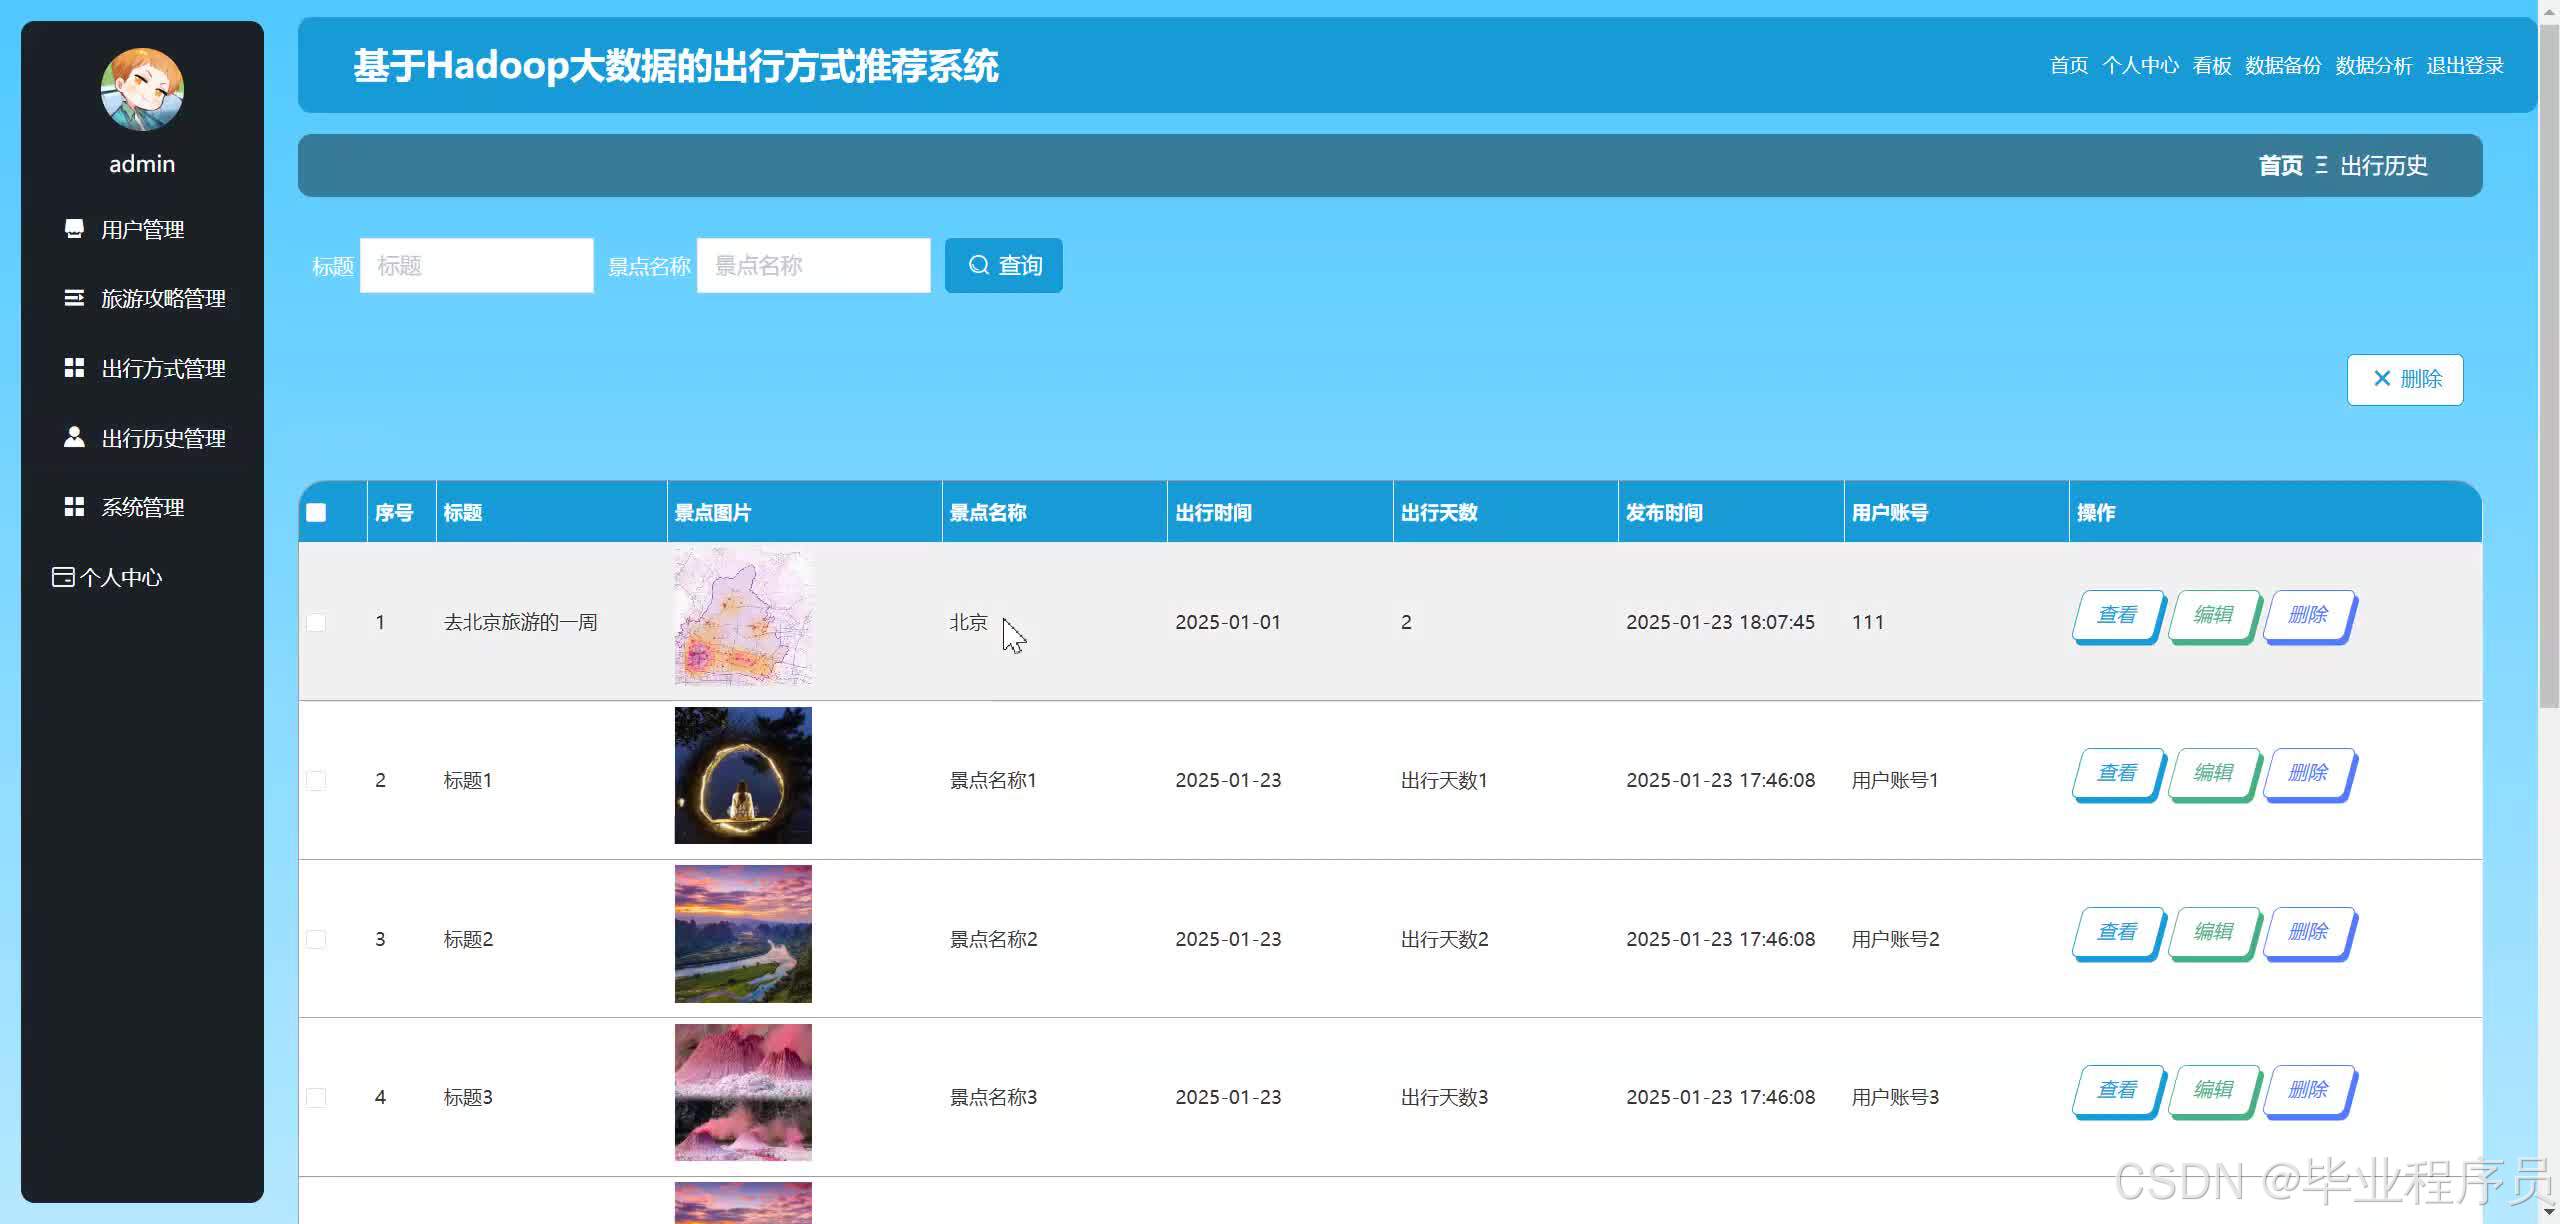2560x1224 pixels.
Task: Open 数据分析 in the top navigation
Action: 2374,65
